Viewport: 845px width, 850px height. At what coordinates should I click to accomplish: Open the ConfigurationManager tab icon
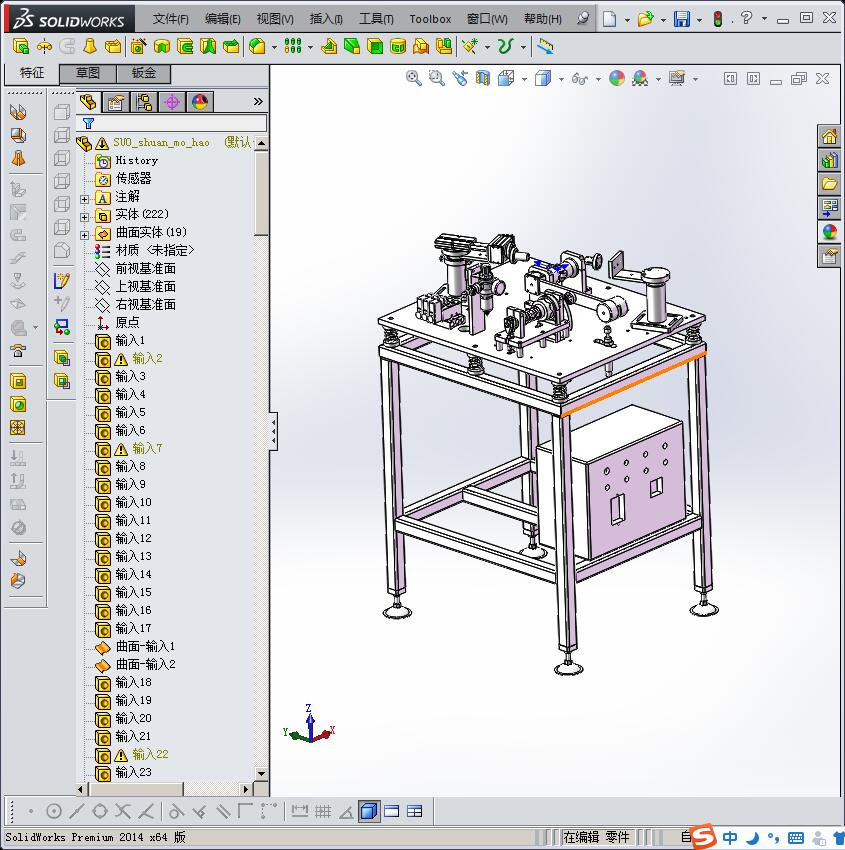[x=144, y=102]
